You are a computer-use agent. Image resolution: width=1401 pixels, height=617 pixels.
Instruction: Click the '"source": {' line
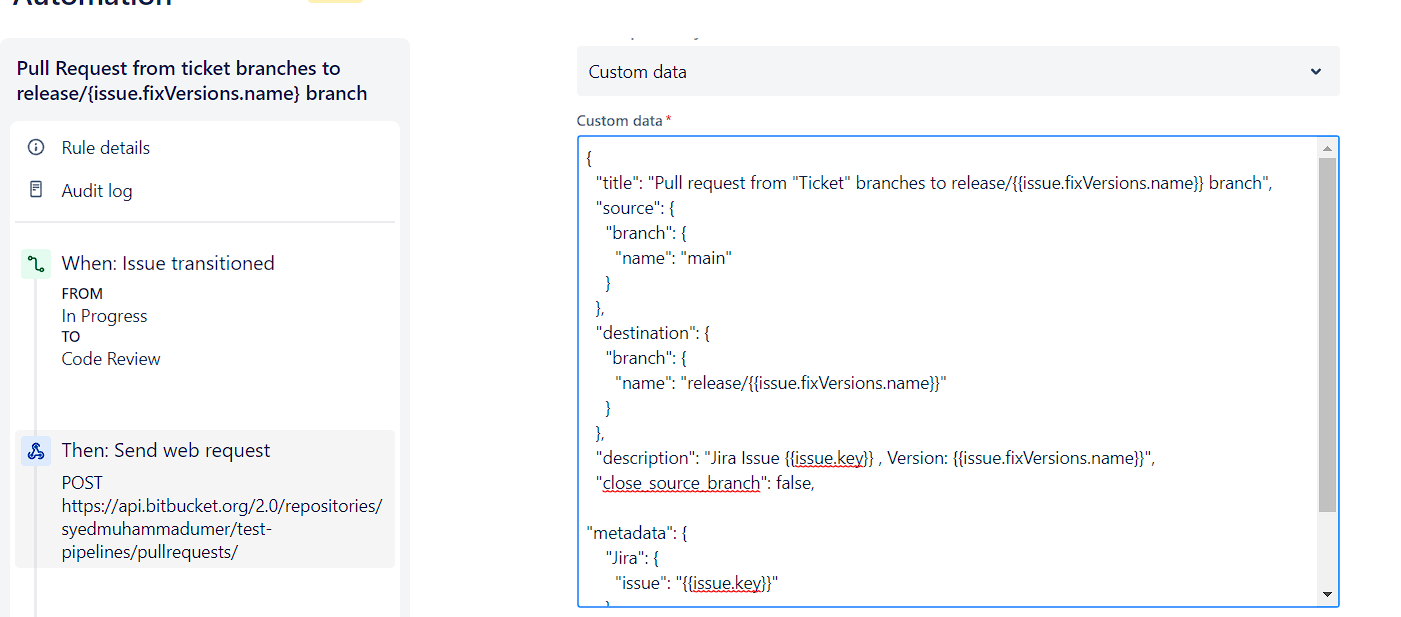pos(635,208)
